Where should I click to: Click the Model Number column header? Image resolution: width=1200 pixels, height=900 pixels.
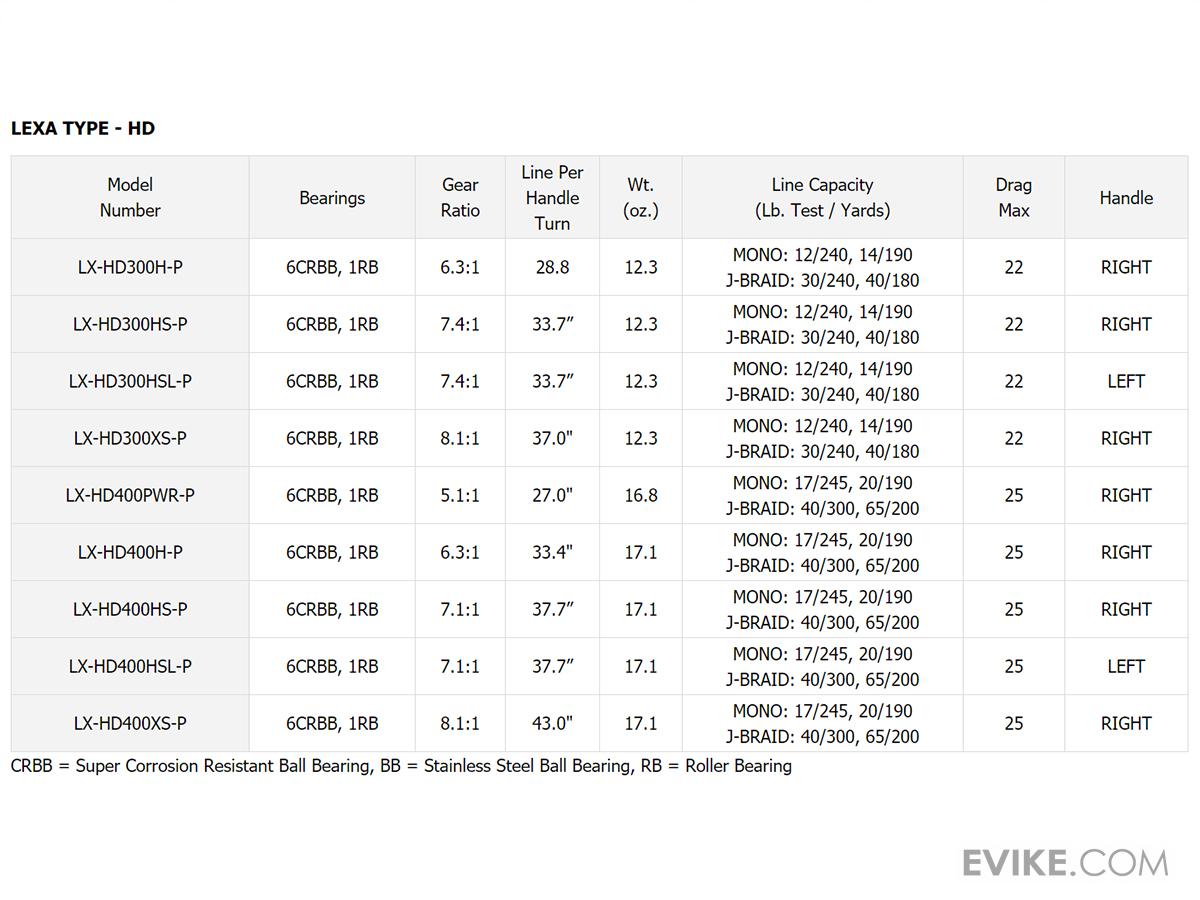coord(130,197)
